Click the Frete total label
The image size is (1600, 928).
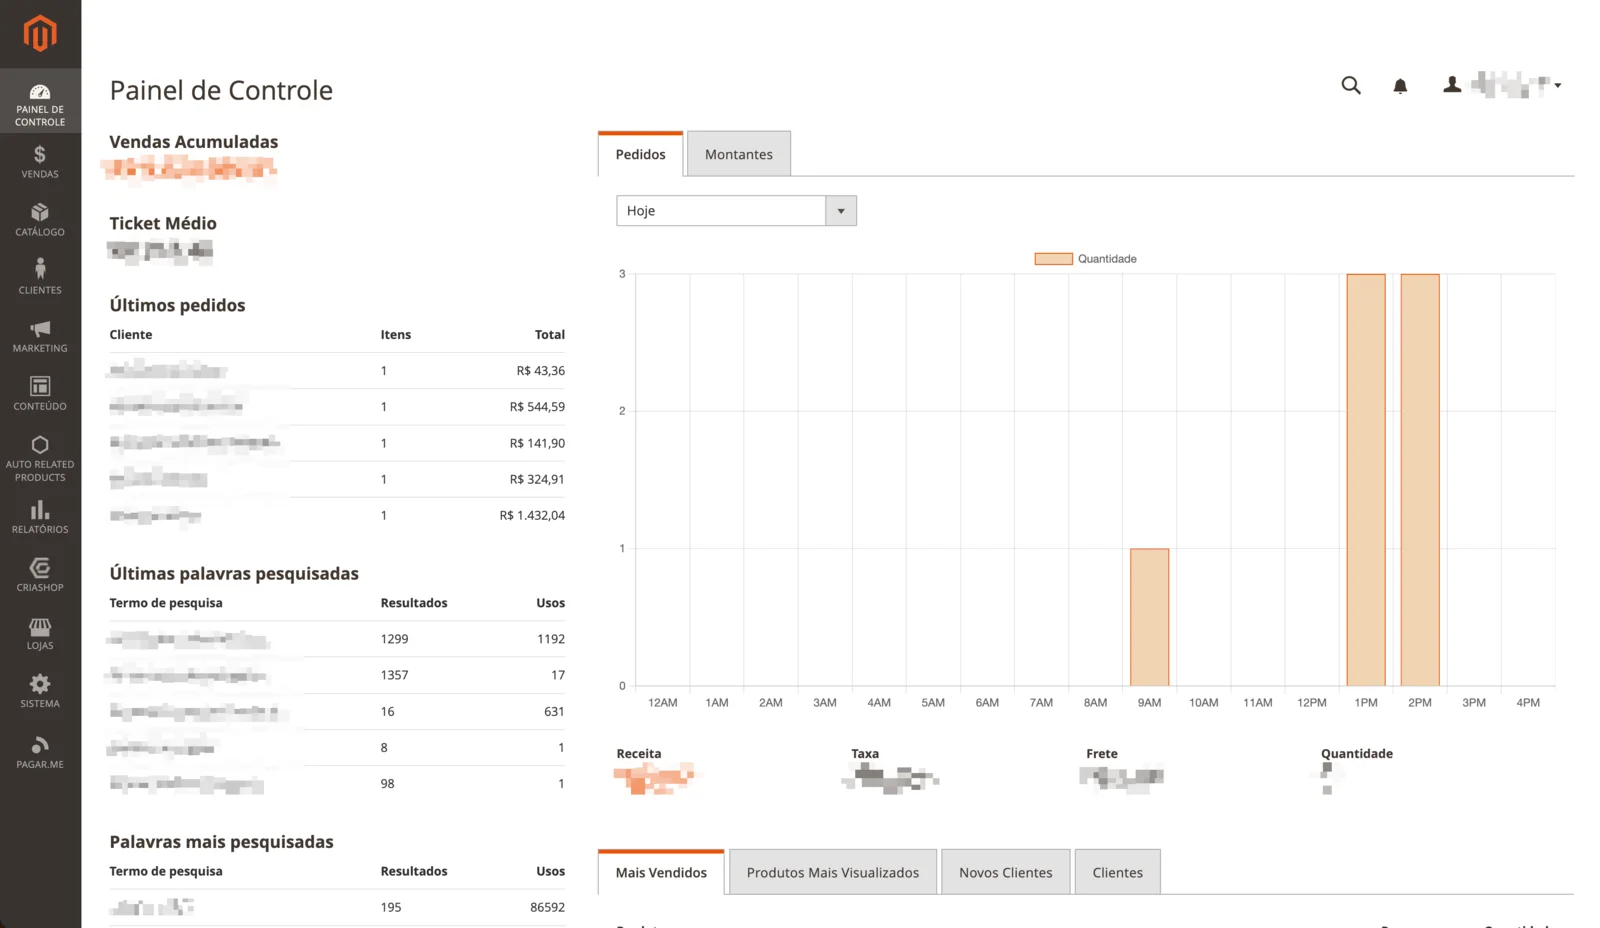(1102, 754)
